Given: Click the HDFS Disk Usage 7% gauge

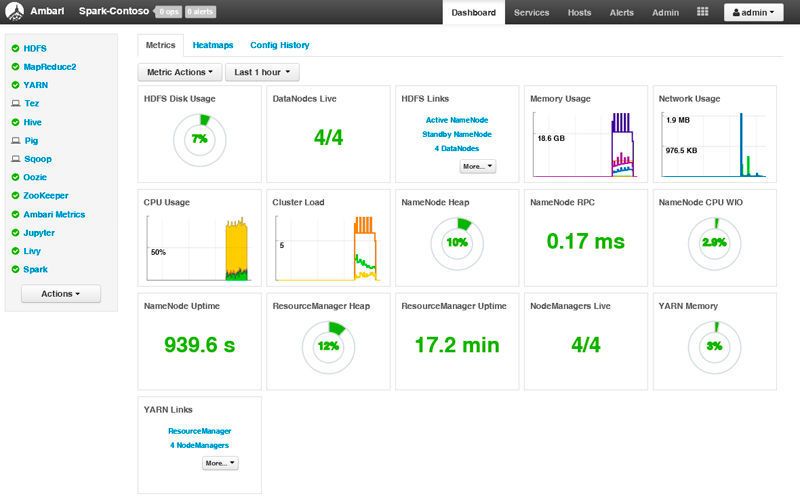Looking at the screenshot, I should pos(199,139).
